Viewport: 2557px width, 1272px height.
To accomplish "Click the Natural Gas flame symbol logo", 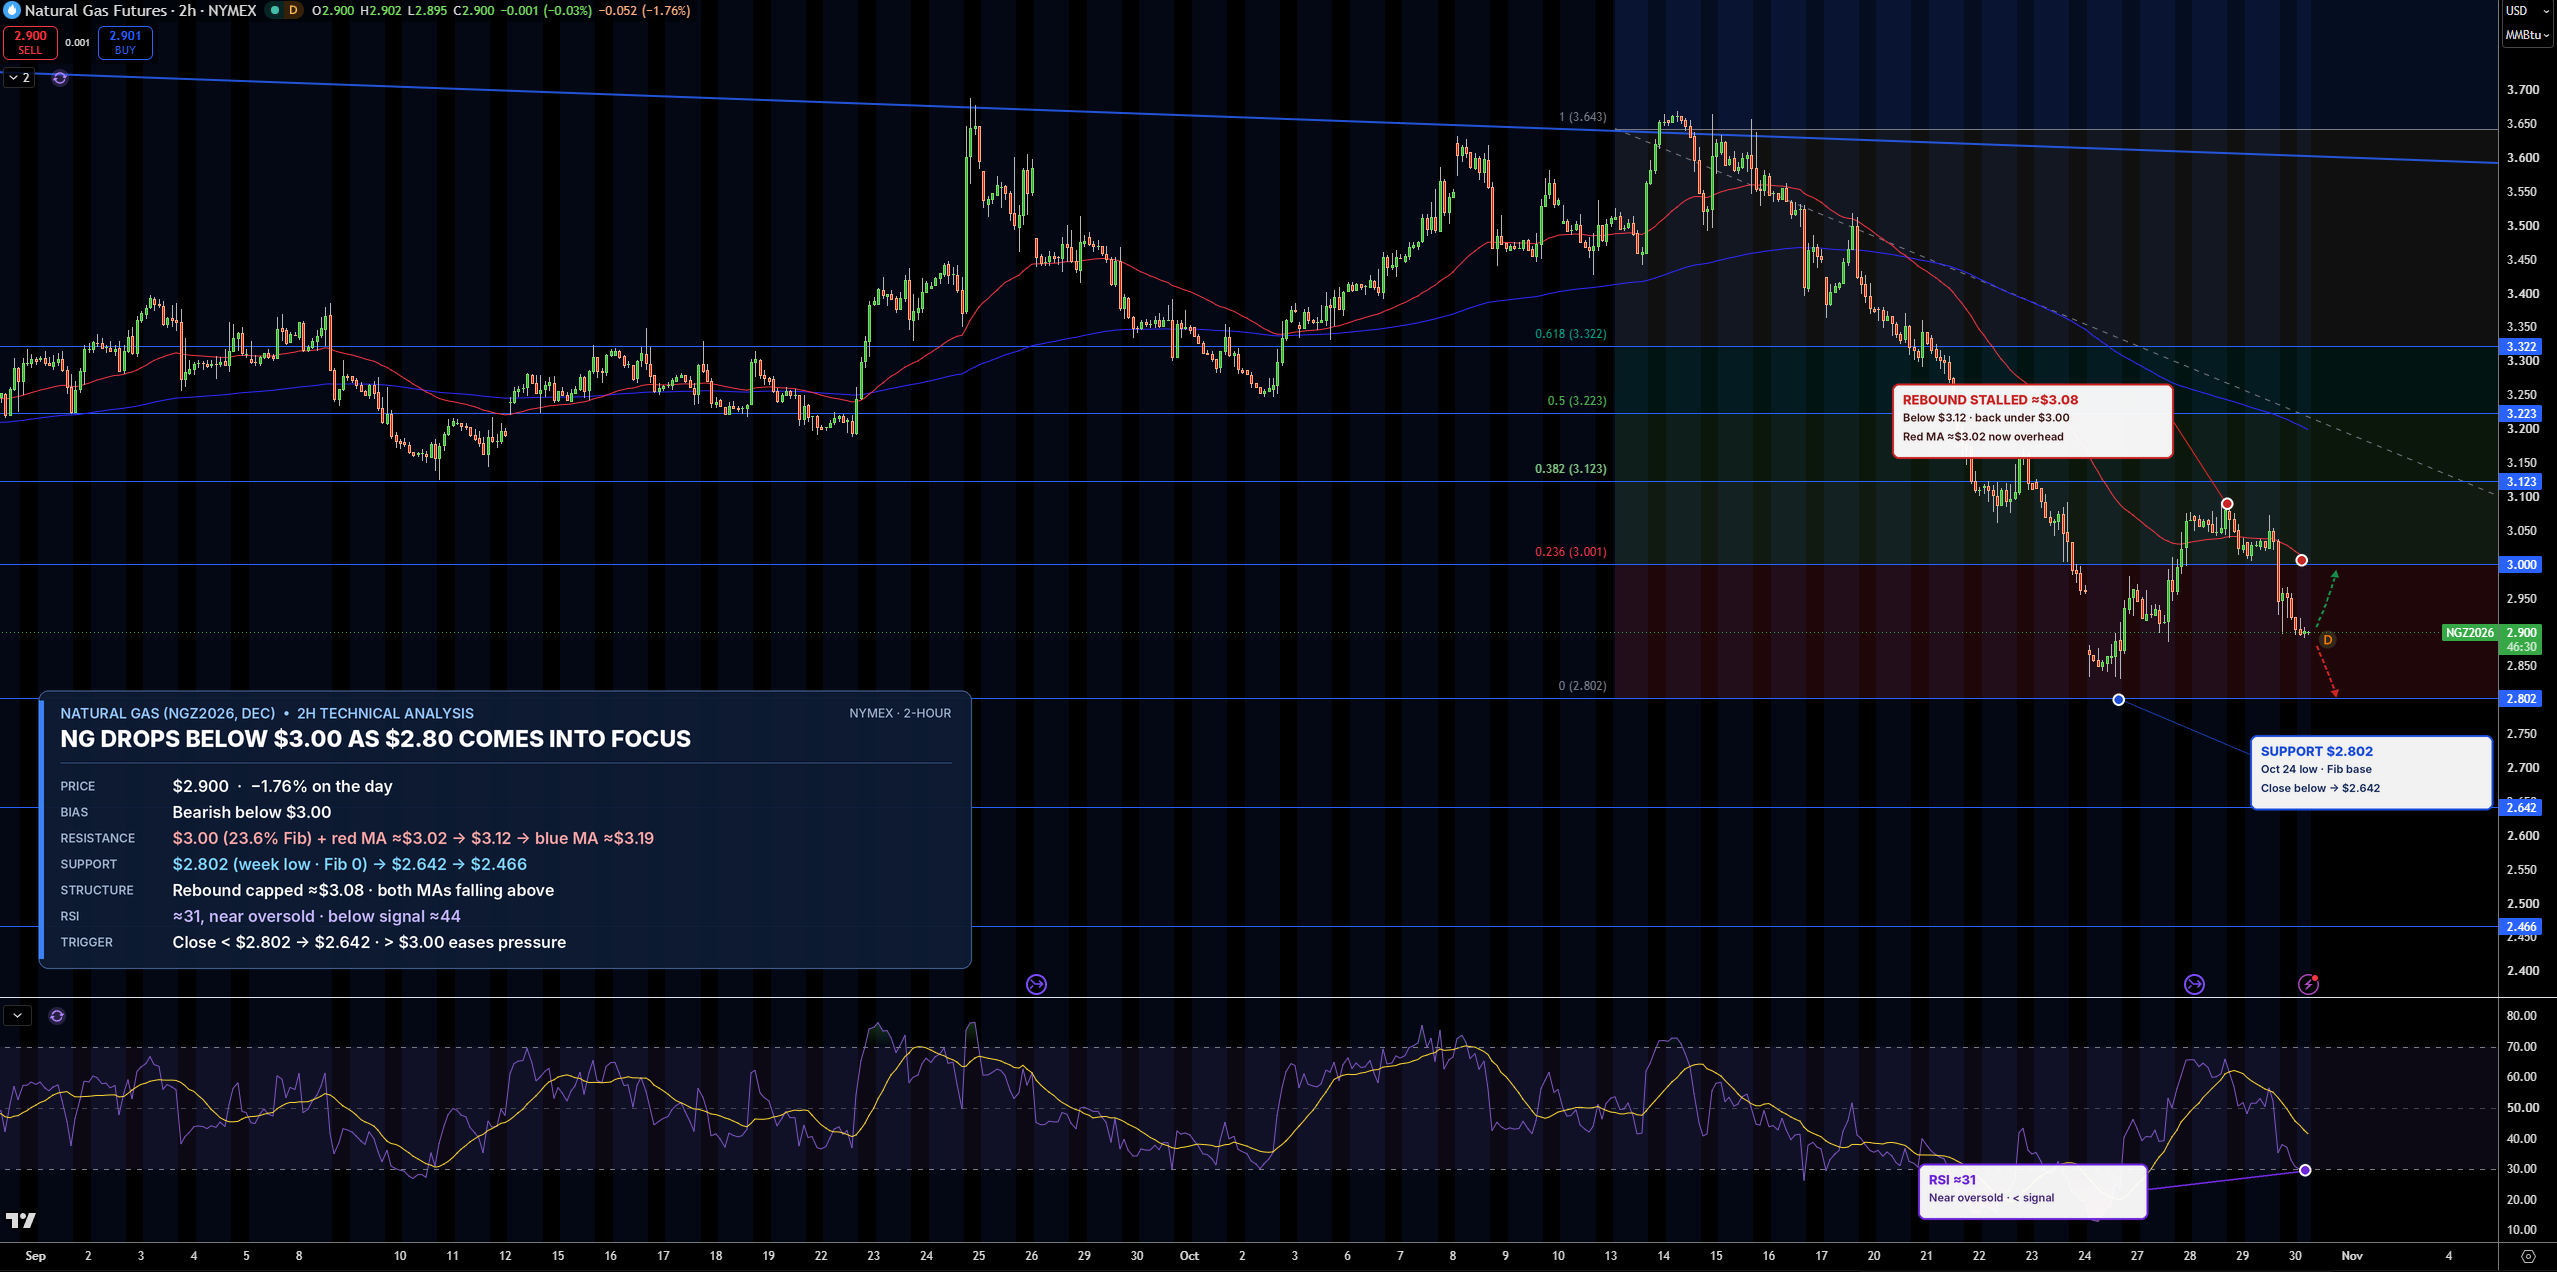I will pyautogui.click(x=12, y=10).
